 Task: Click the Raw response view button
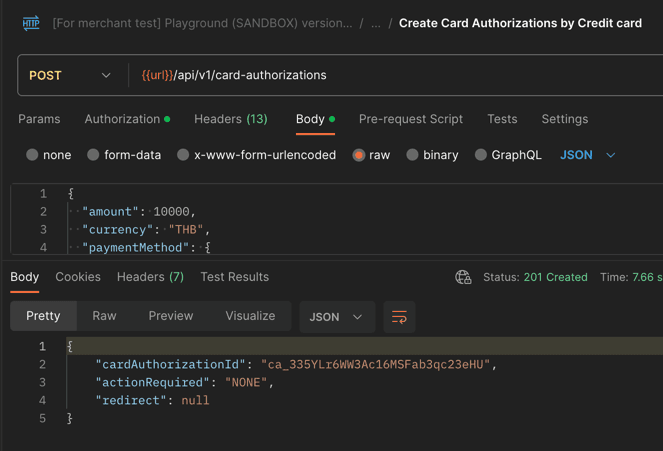104,316
